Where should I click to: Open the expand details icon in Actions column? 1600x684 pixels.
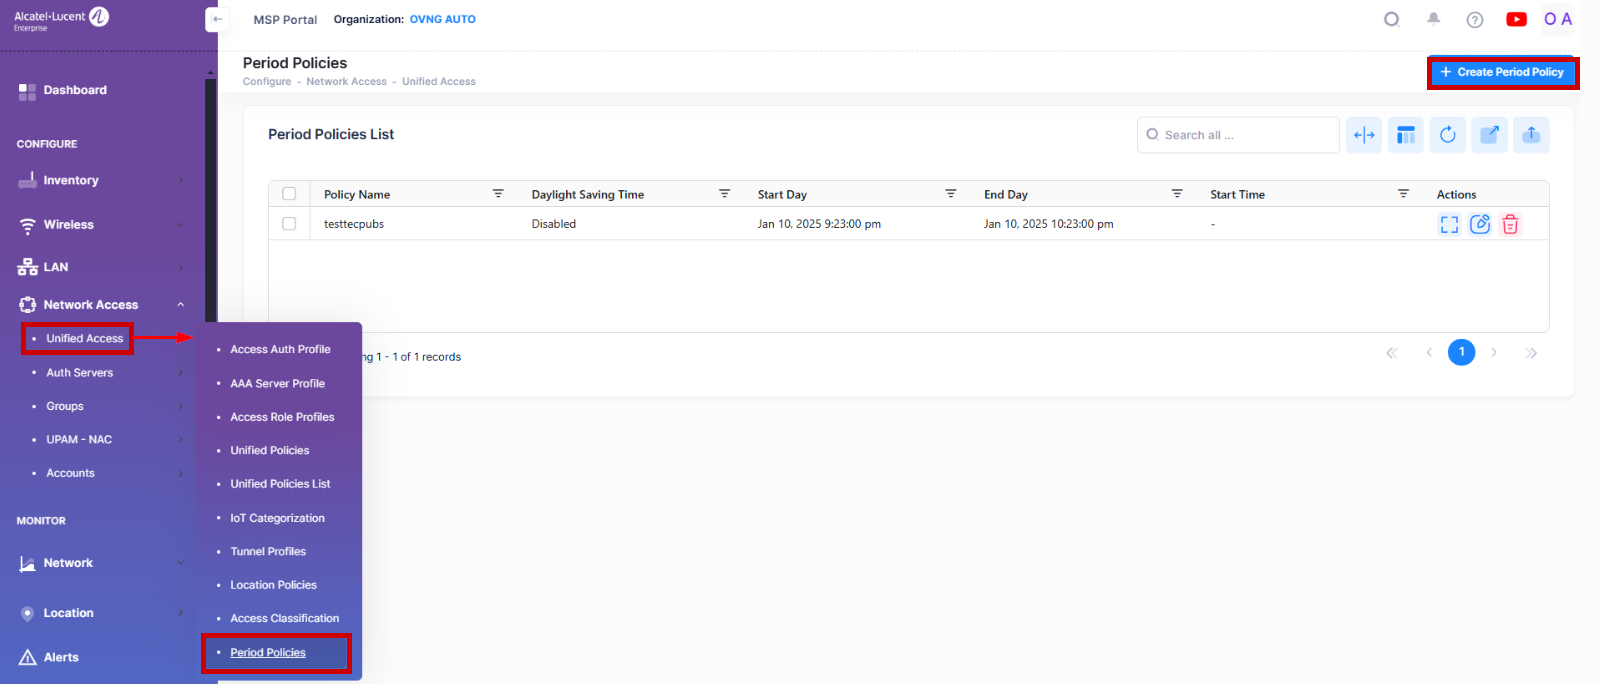[1449, 224]
